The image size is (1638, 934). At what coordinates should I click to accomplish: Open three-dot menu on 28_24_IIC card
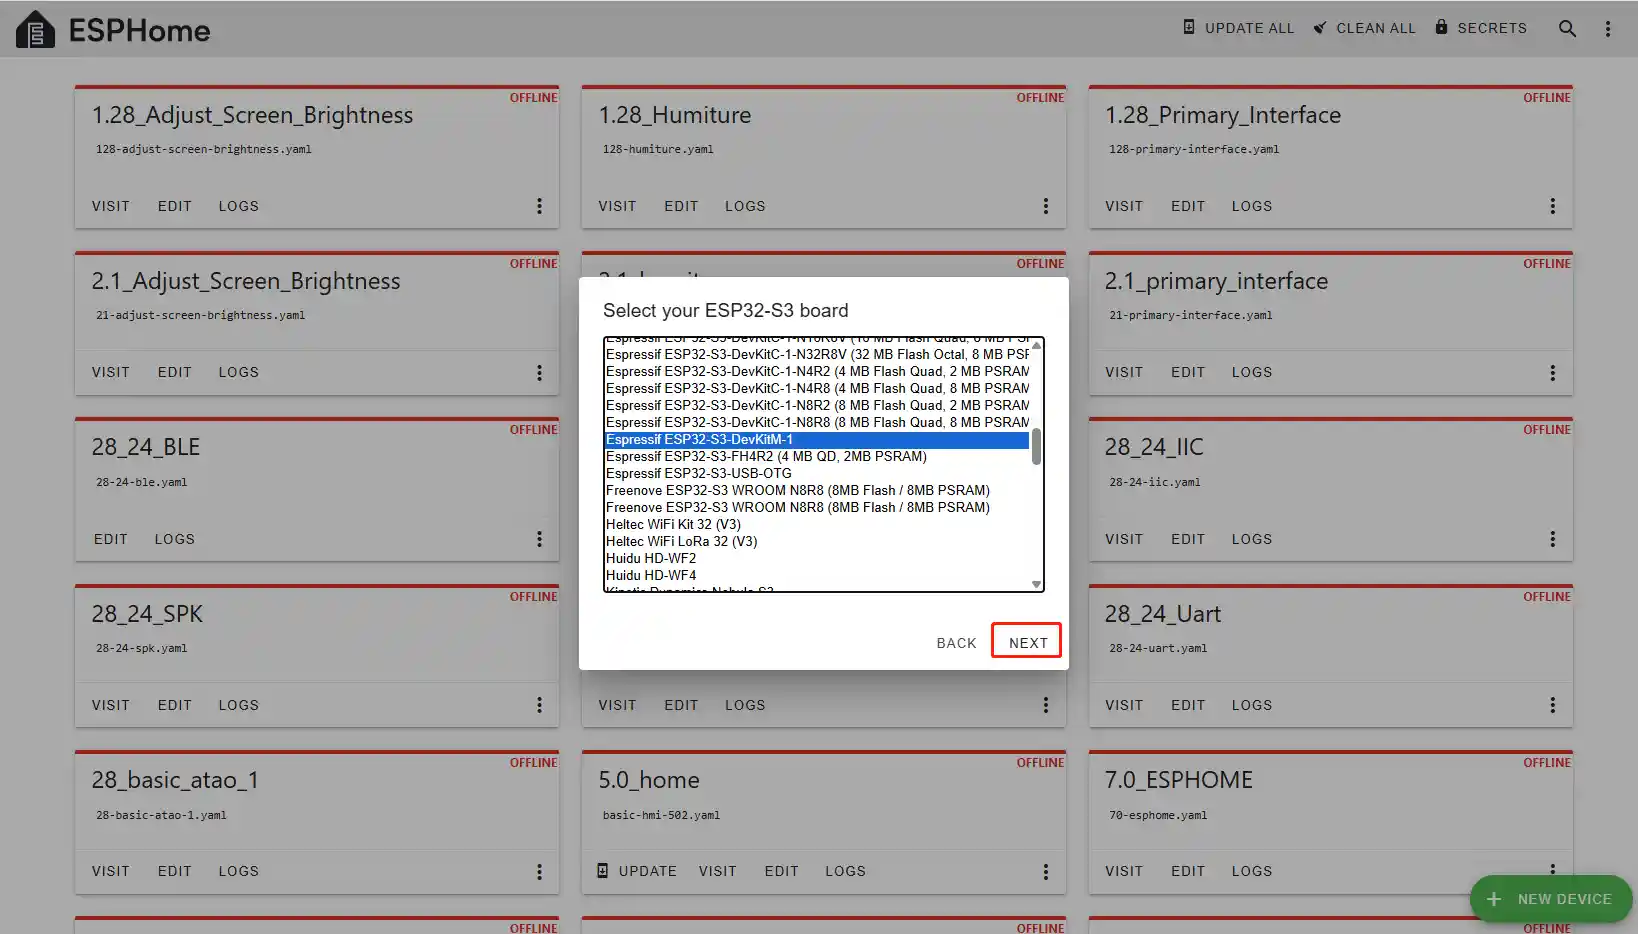[x=1552, y=539]
